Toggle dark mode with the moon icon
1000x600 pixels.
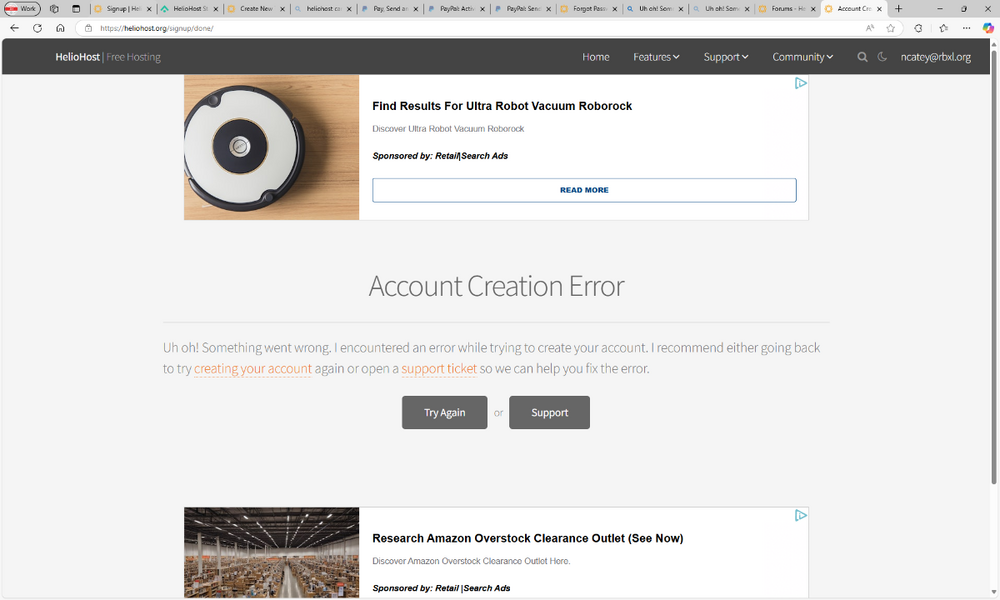(882, 57)
